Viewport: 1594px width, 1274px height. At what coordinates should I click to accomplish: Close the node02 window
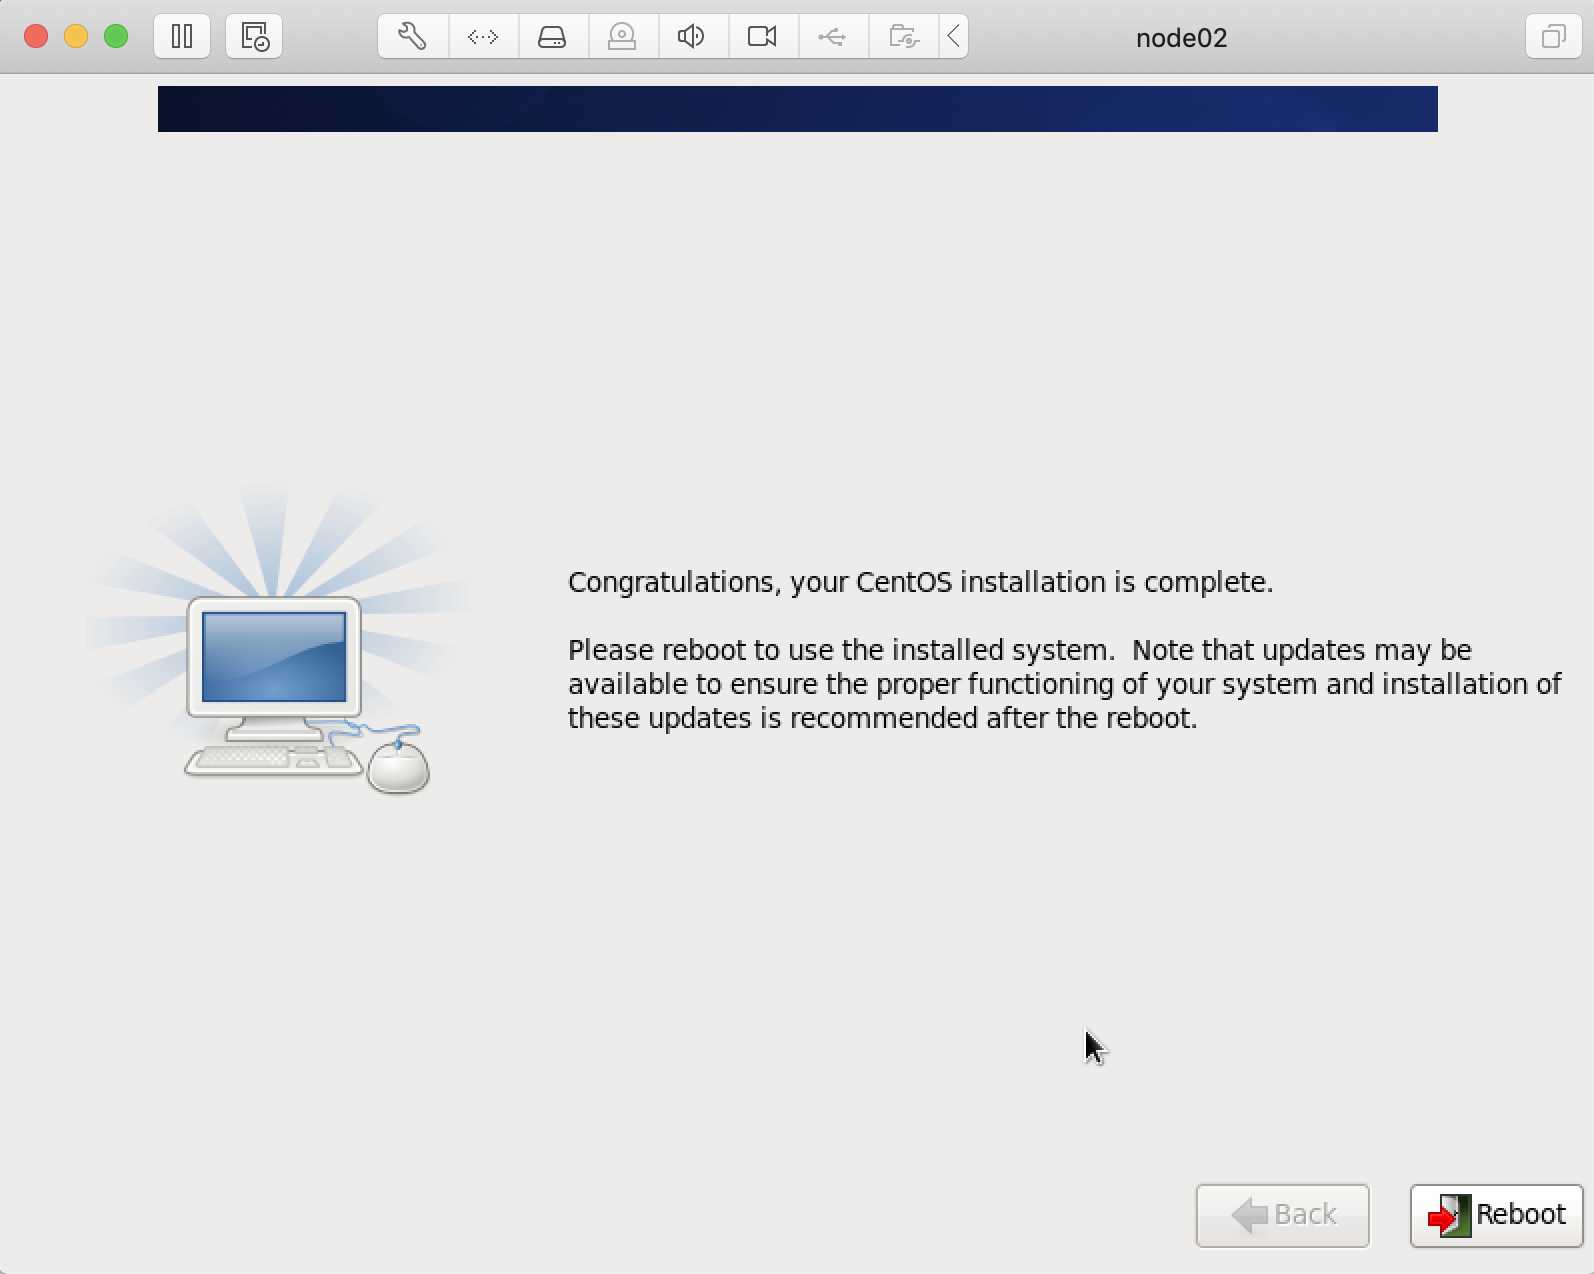(36, 37)
